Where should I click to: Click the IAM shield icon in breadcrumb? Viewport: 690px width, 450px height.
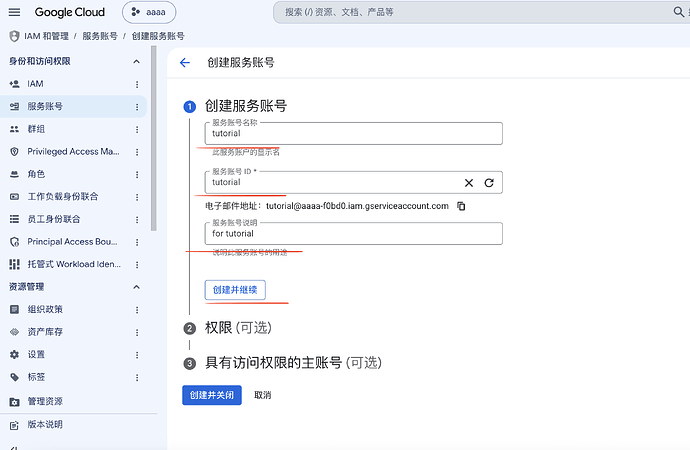pos(14,36)
